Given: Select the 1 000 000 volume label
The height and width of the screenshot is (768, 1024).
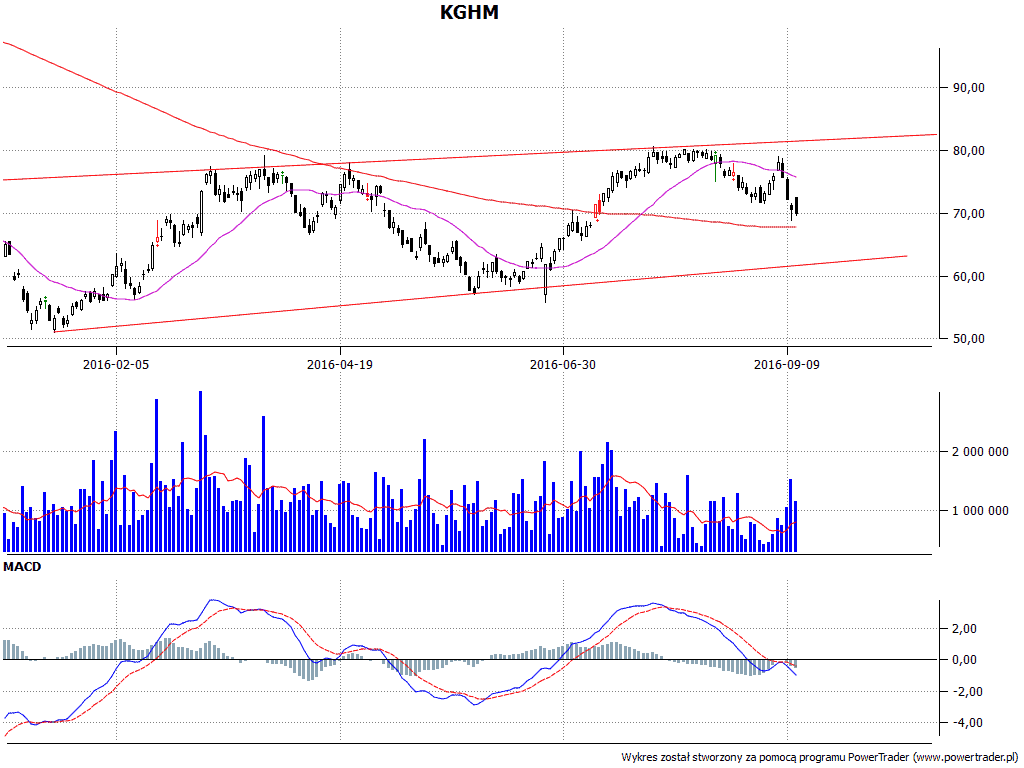Looking at the screenshot, I should click(979, 511).
